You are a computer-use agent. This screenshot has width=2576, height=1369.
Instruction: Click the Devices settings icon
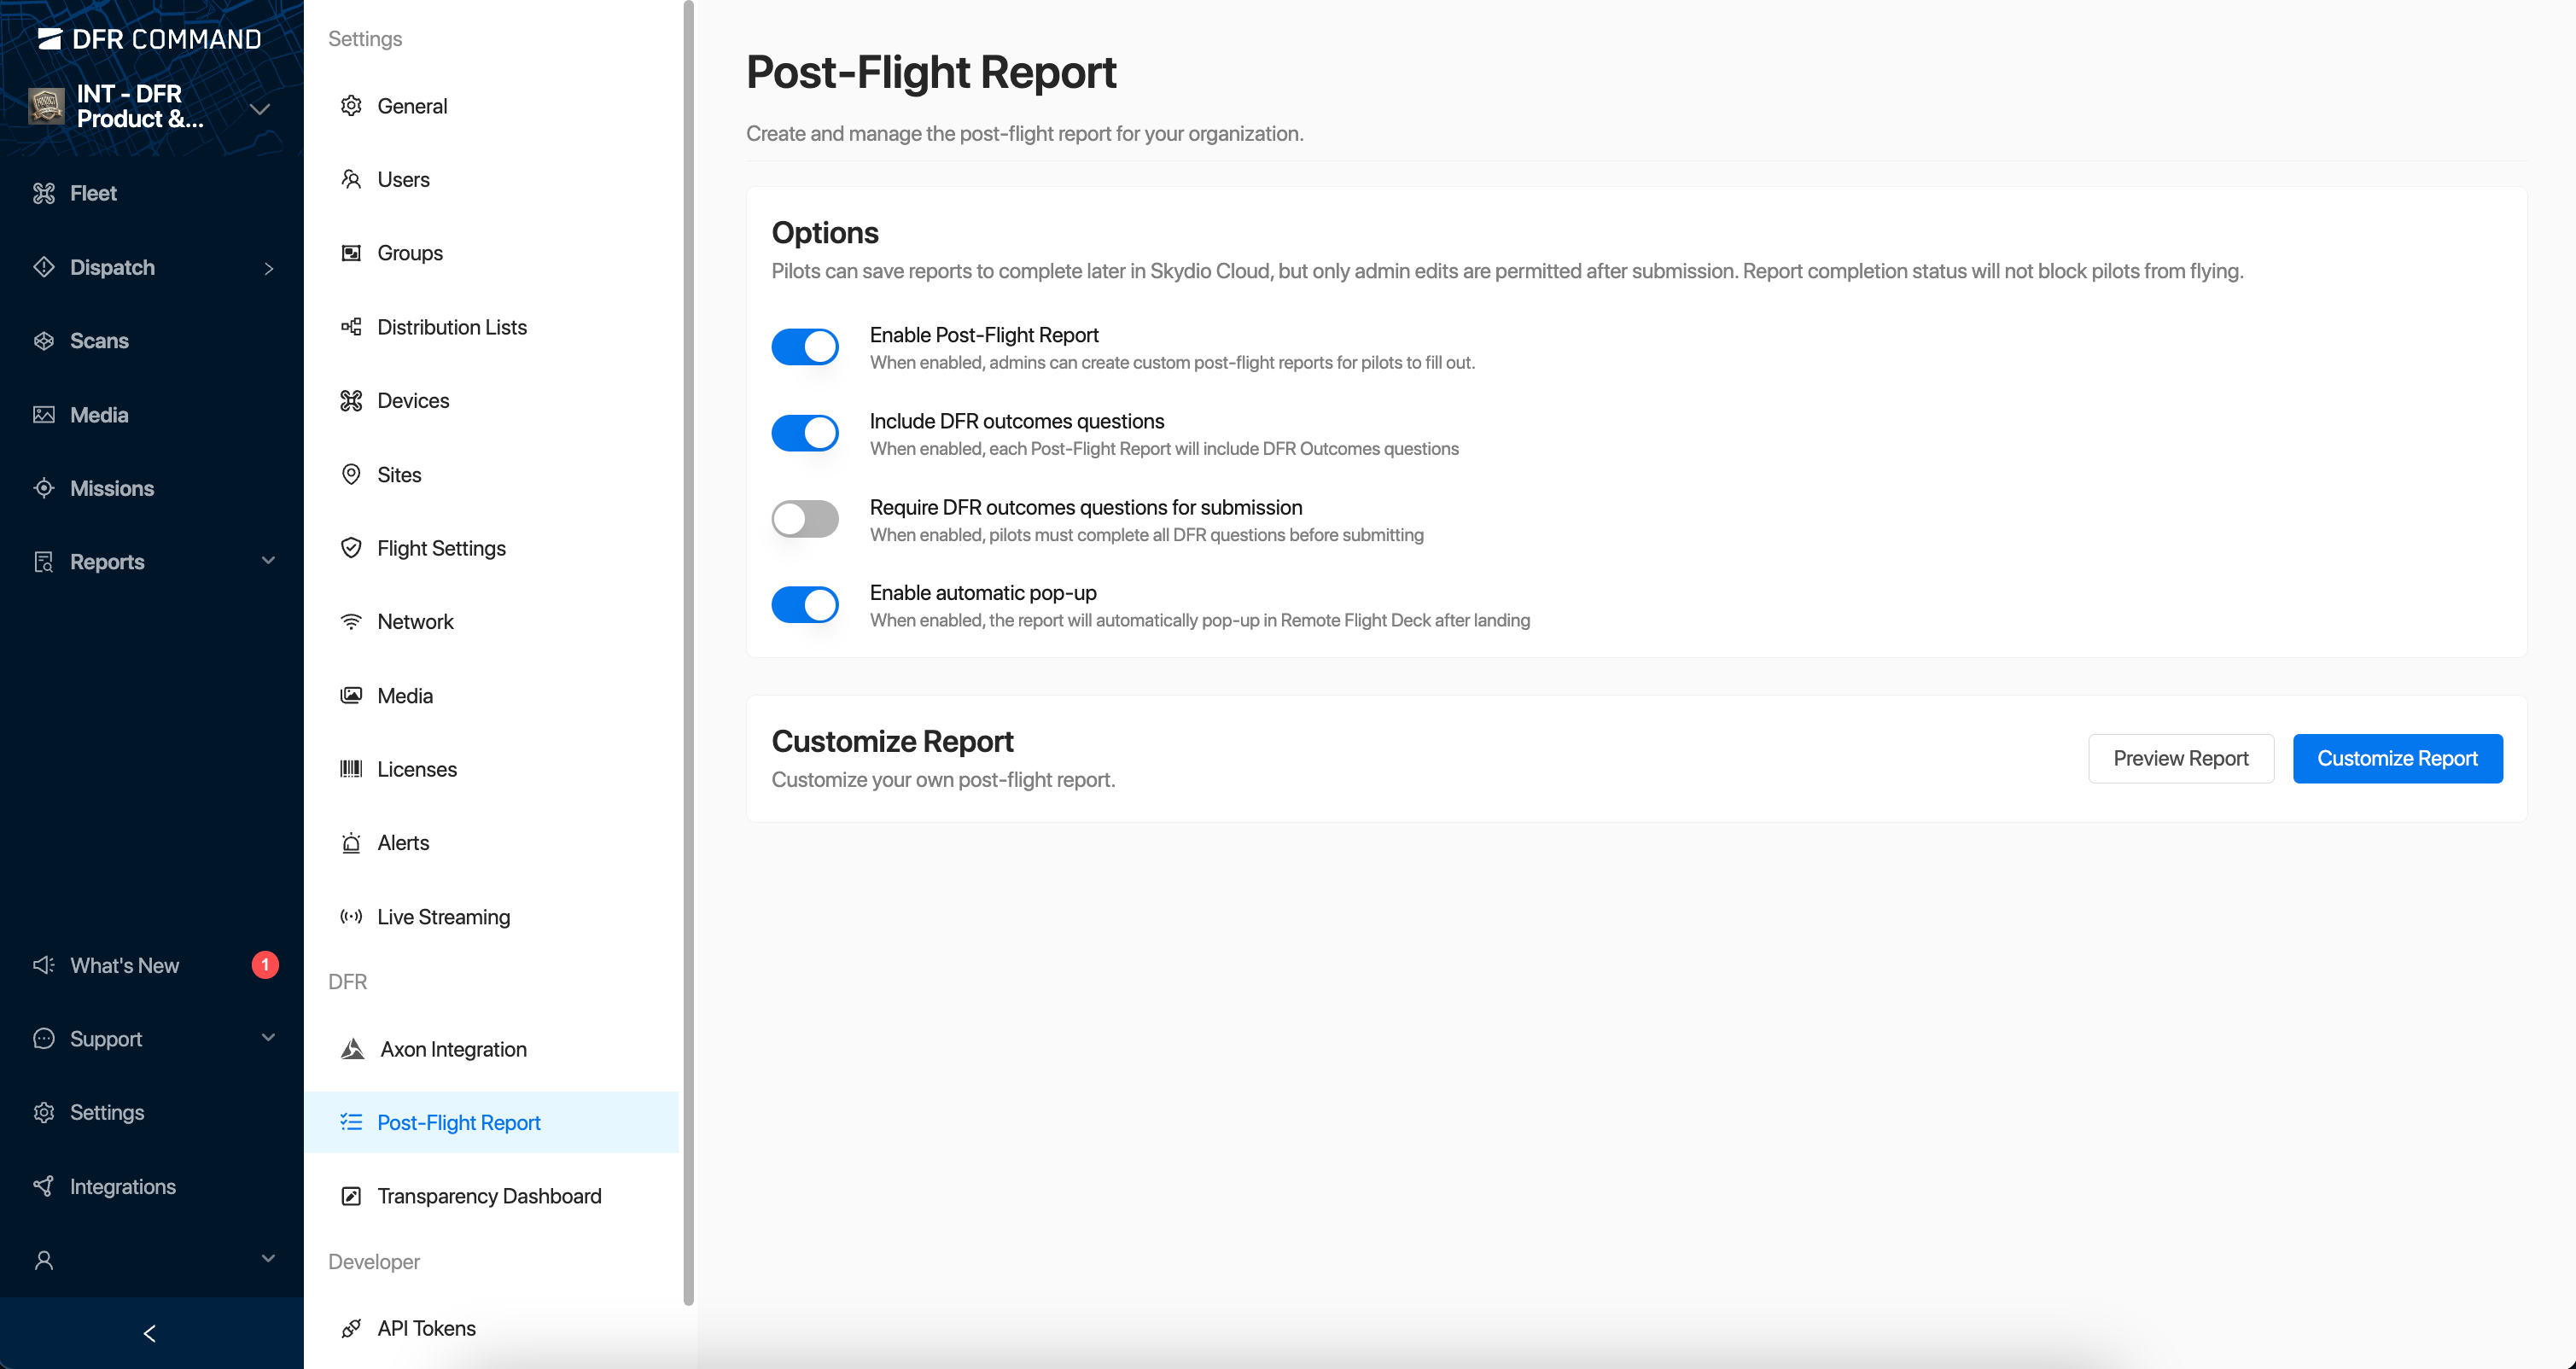pos(351,400)
